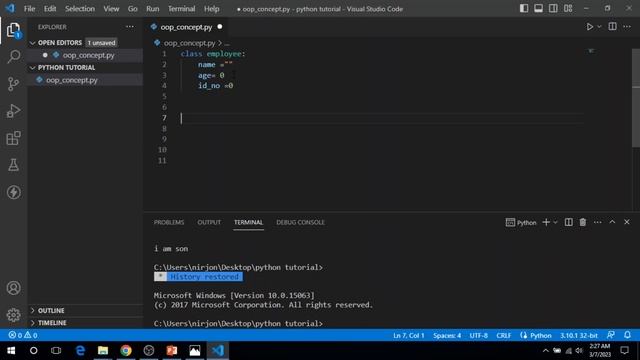This screenshot has height=360, width=640.
Task: Select language mode Python in status bar
Action: (x=540, y=335)
